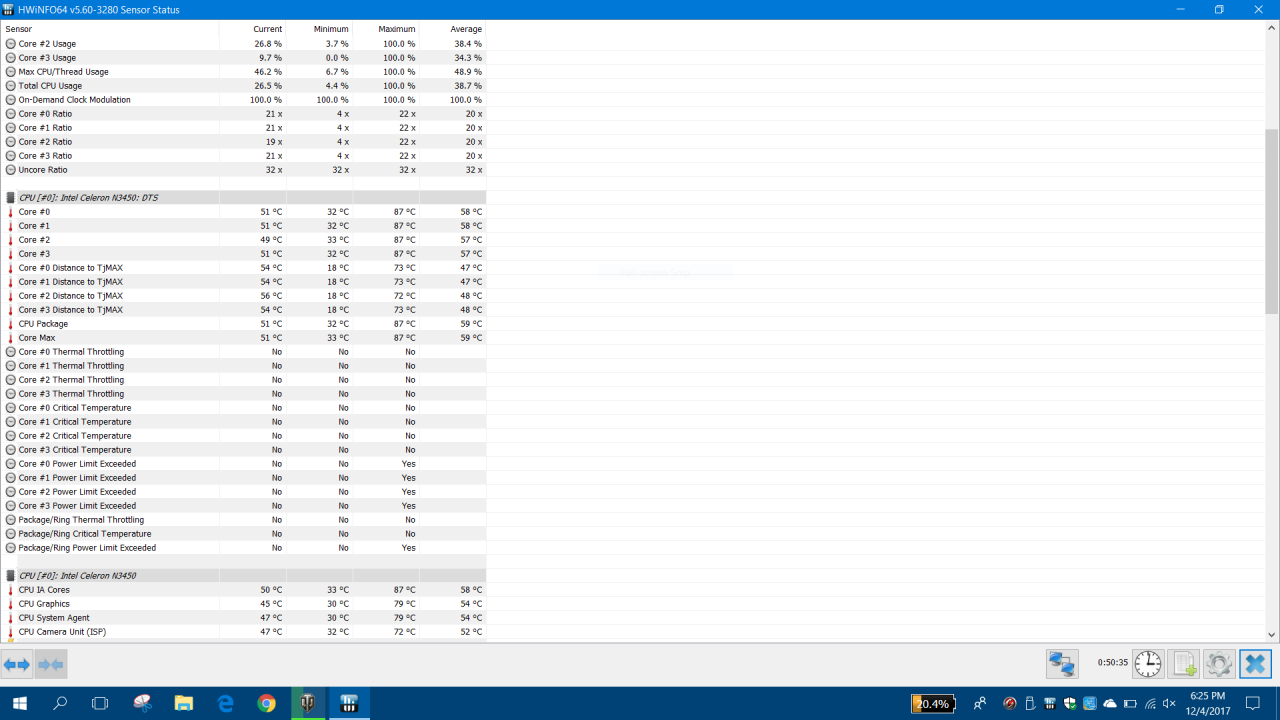Open the Windows Start menu

click(19, 703)
